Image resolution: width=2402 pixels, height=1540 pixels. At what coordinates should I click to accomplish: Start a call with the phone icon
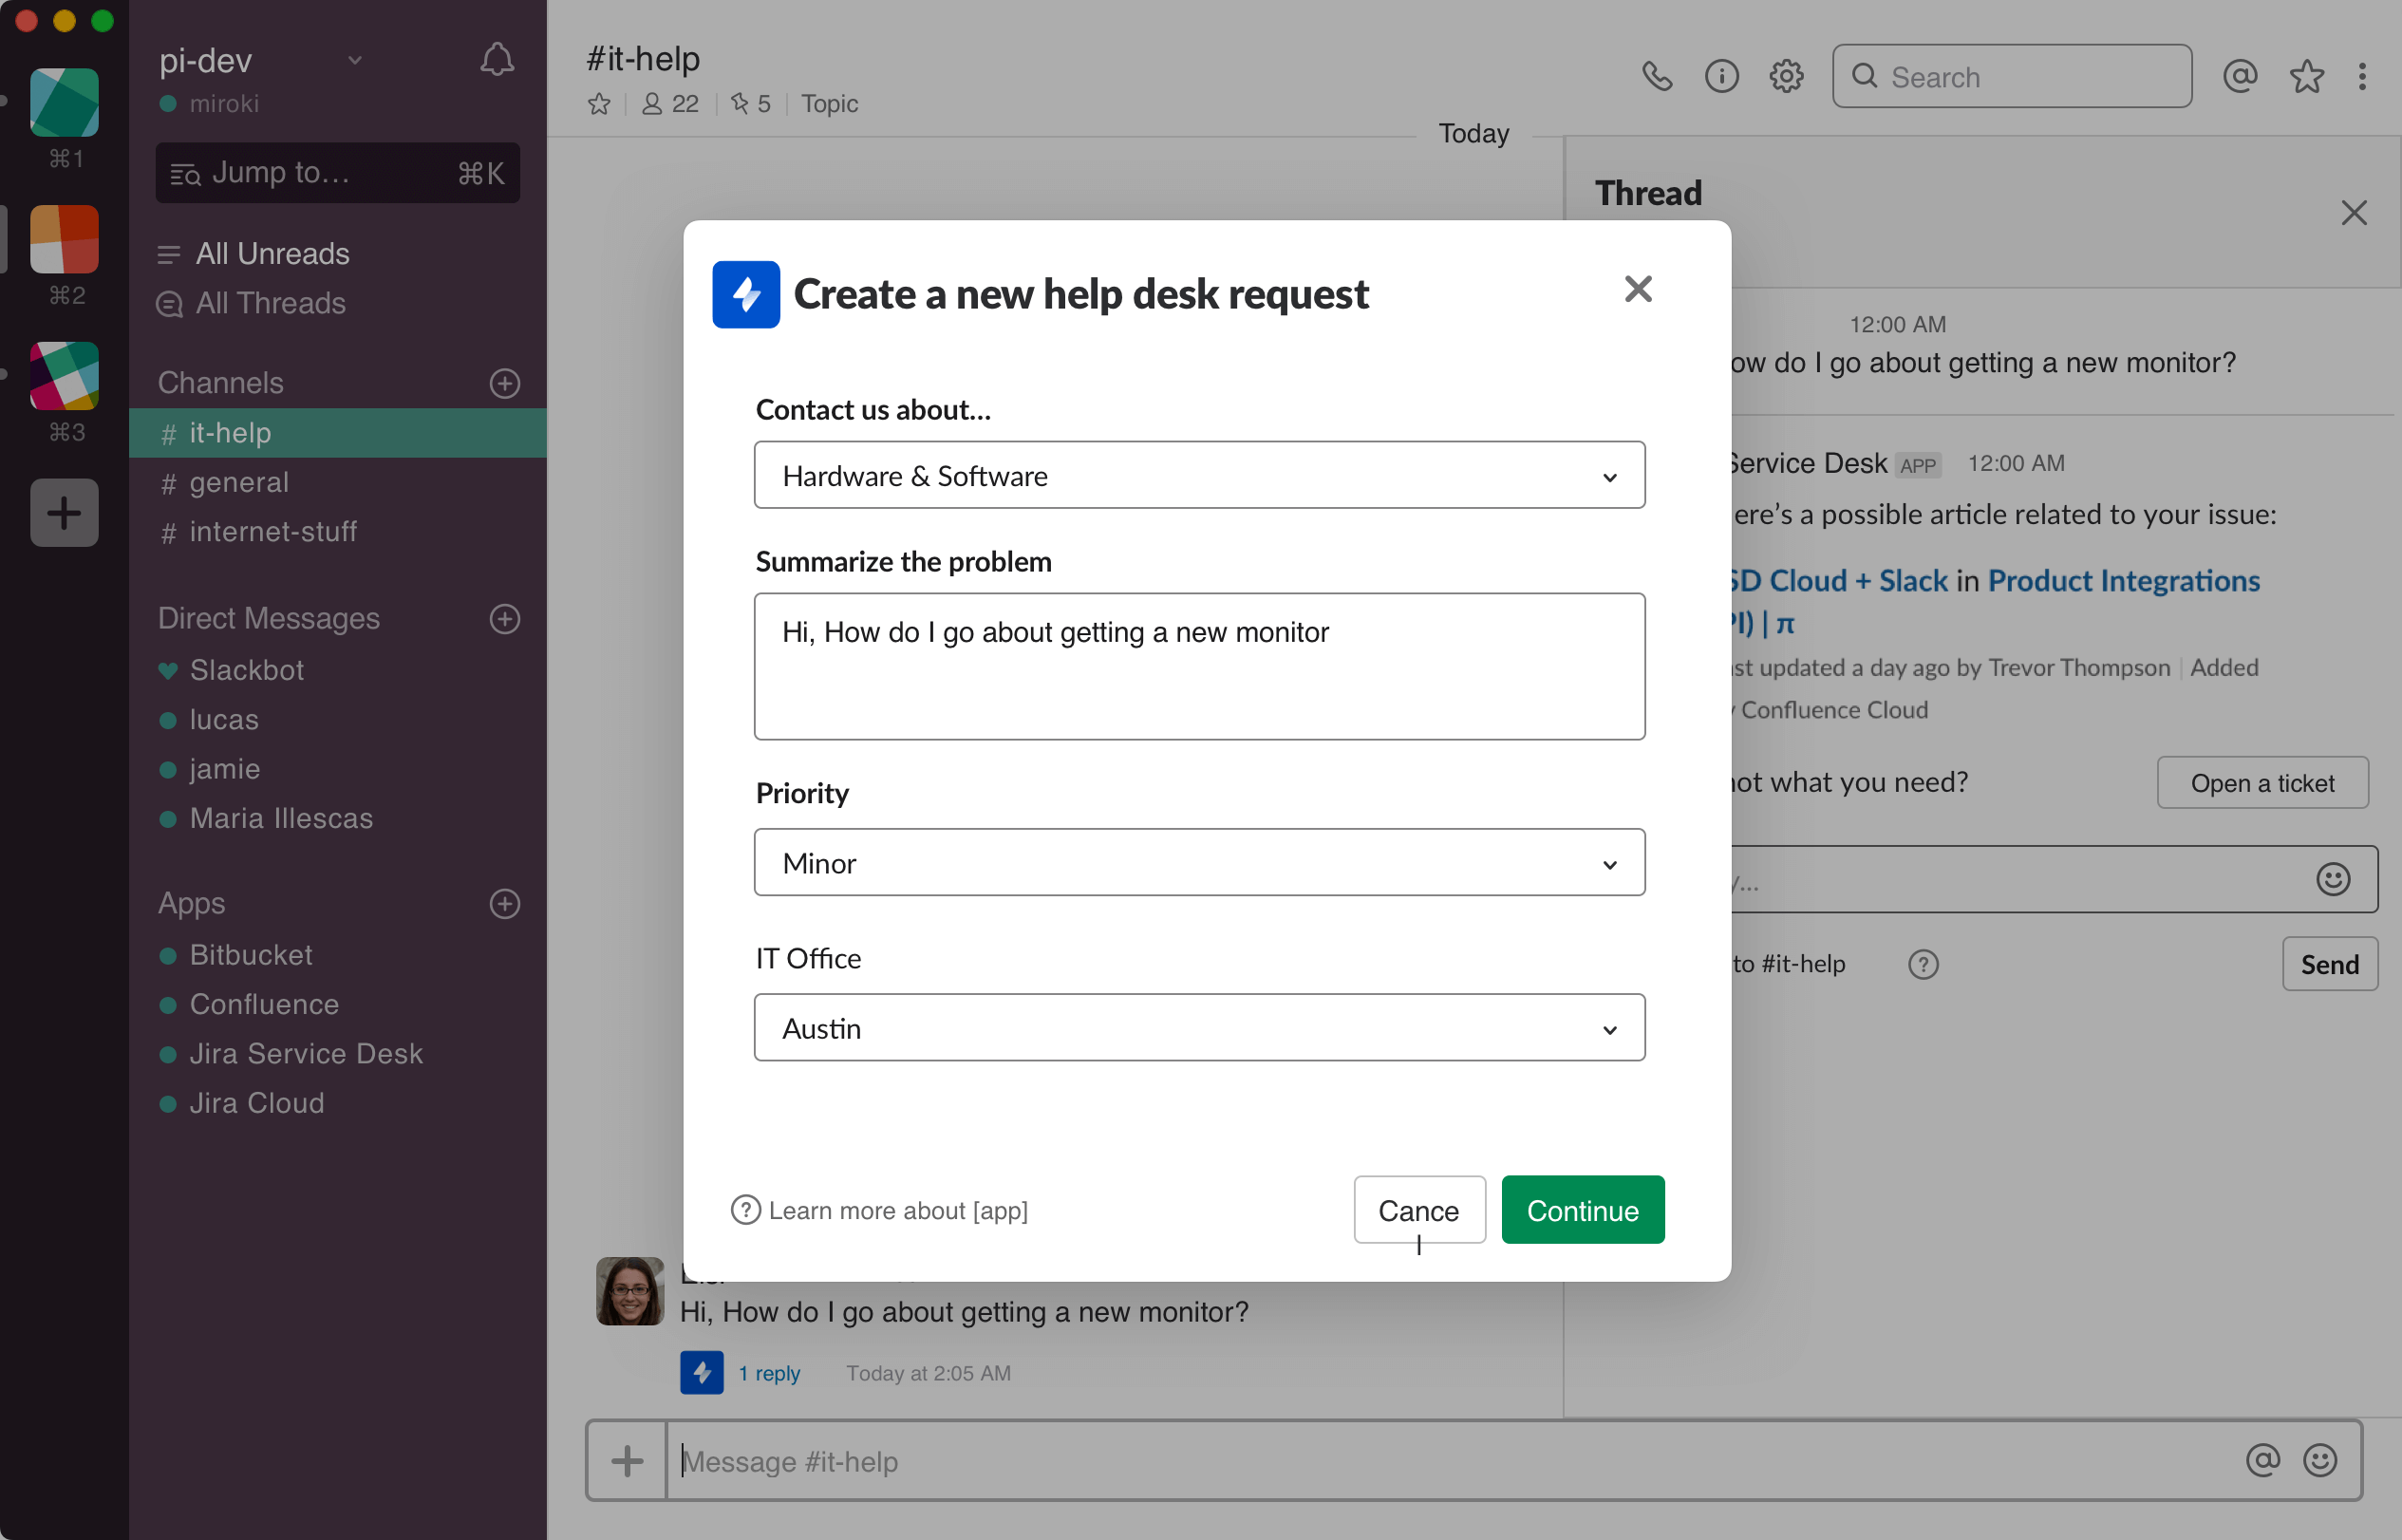point(1657,76)
